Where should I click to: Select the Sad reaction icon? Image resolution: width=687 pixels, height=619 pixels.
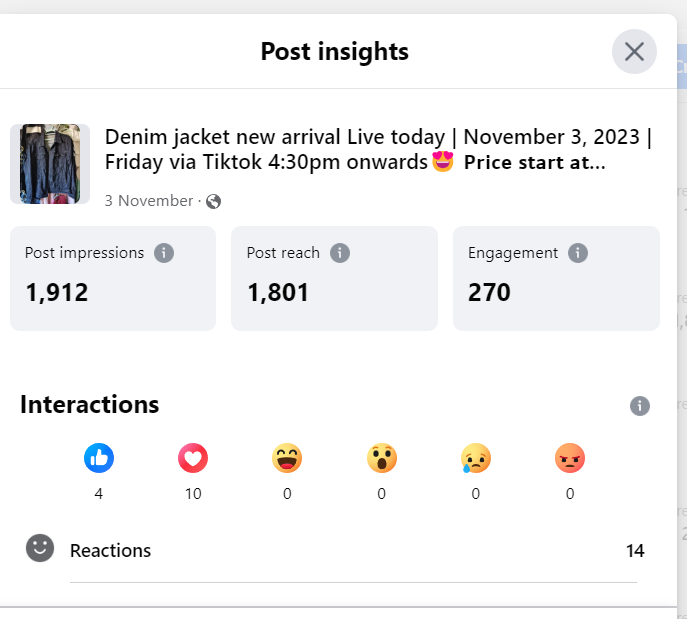(476, 458)
